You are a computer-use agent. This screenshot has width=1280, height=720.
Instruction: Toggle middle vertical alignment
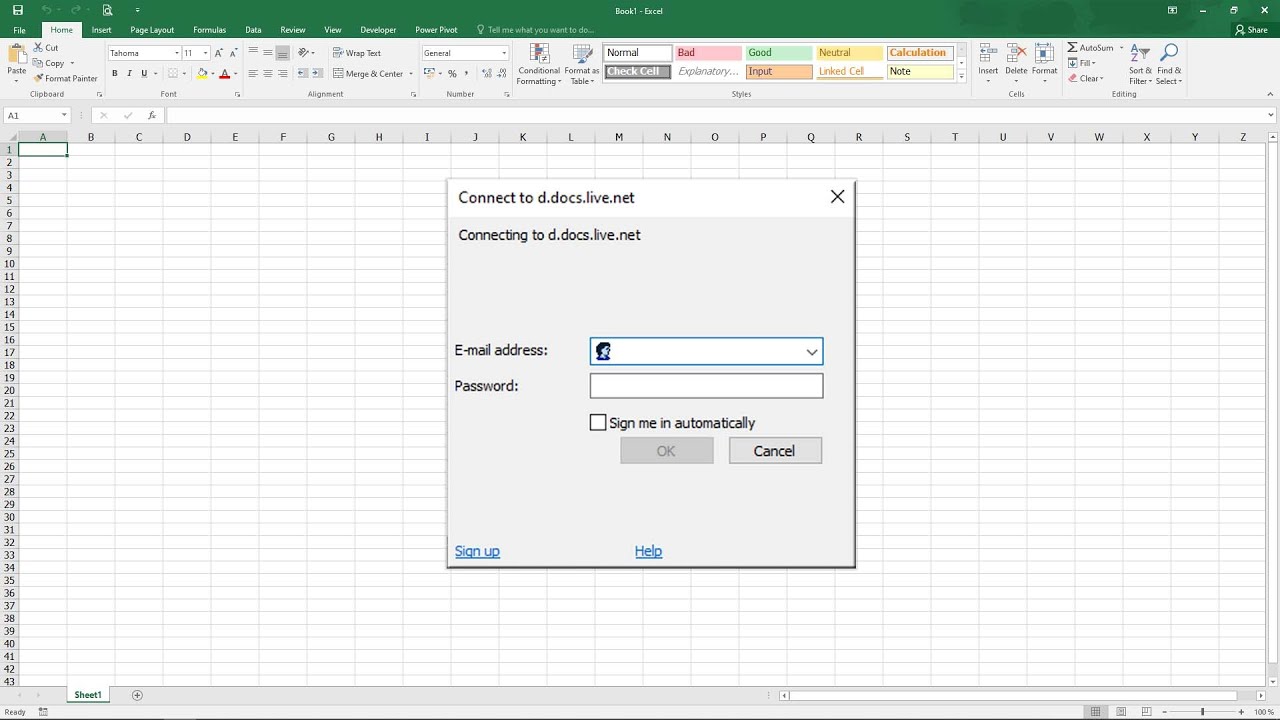coord(268,53)
